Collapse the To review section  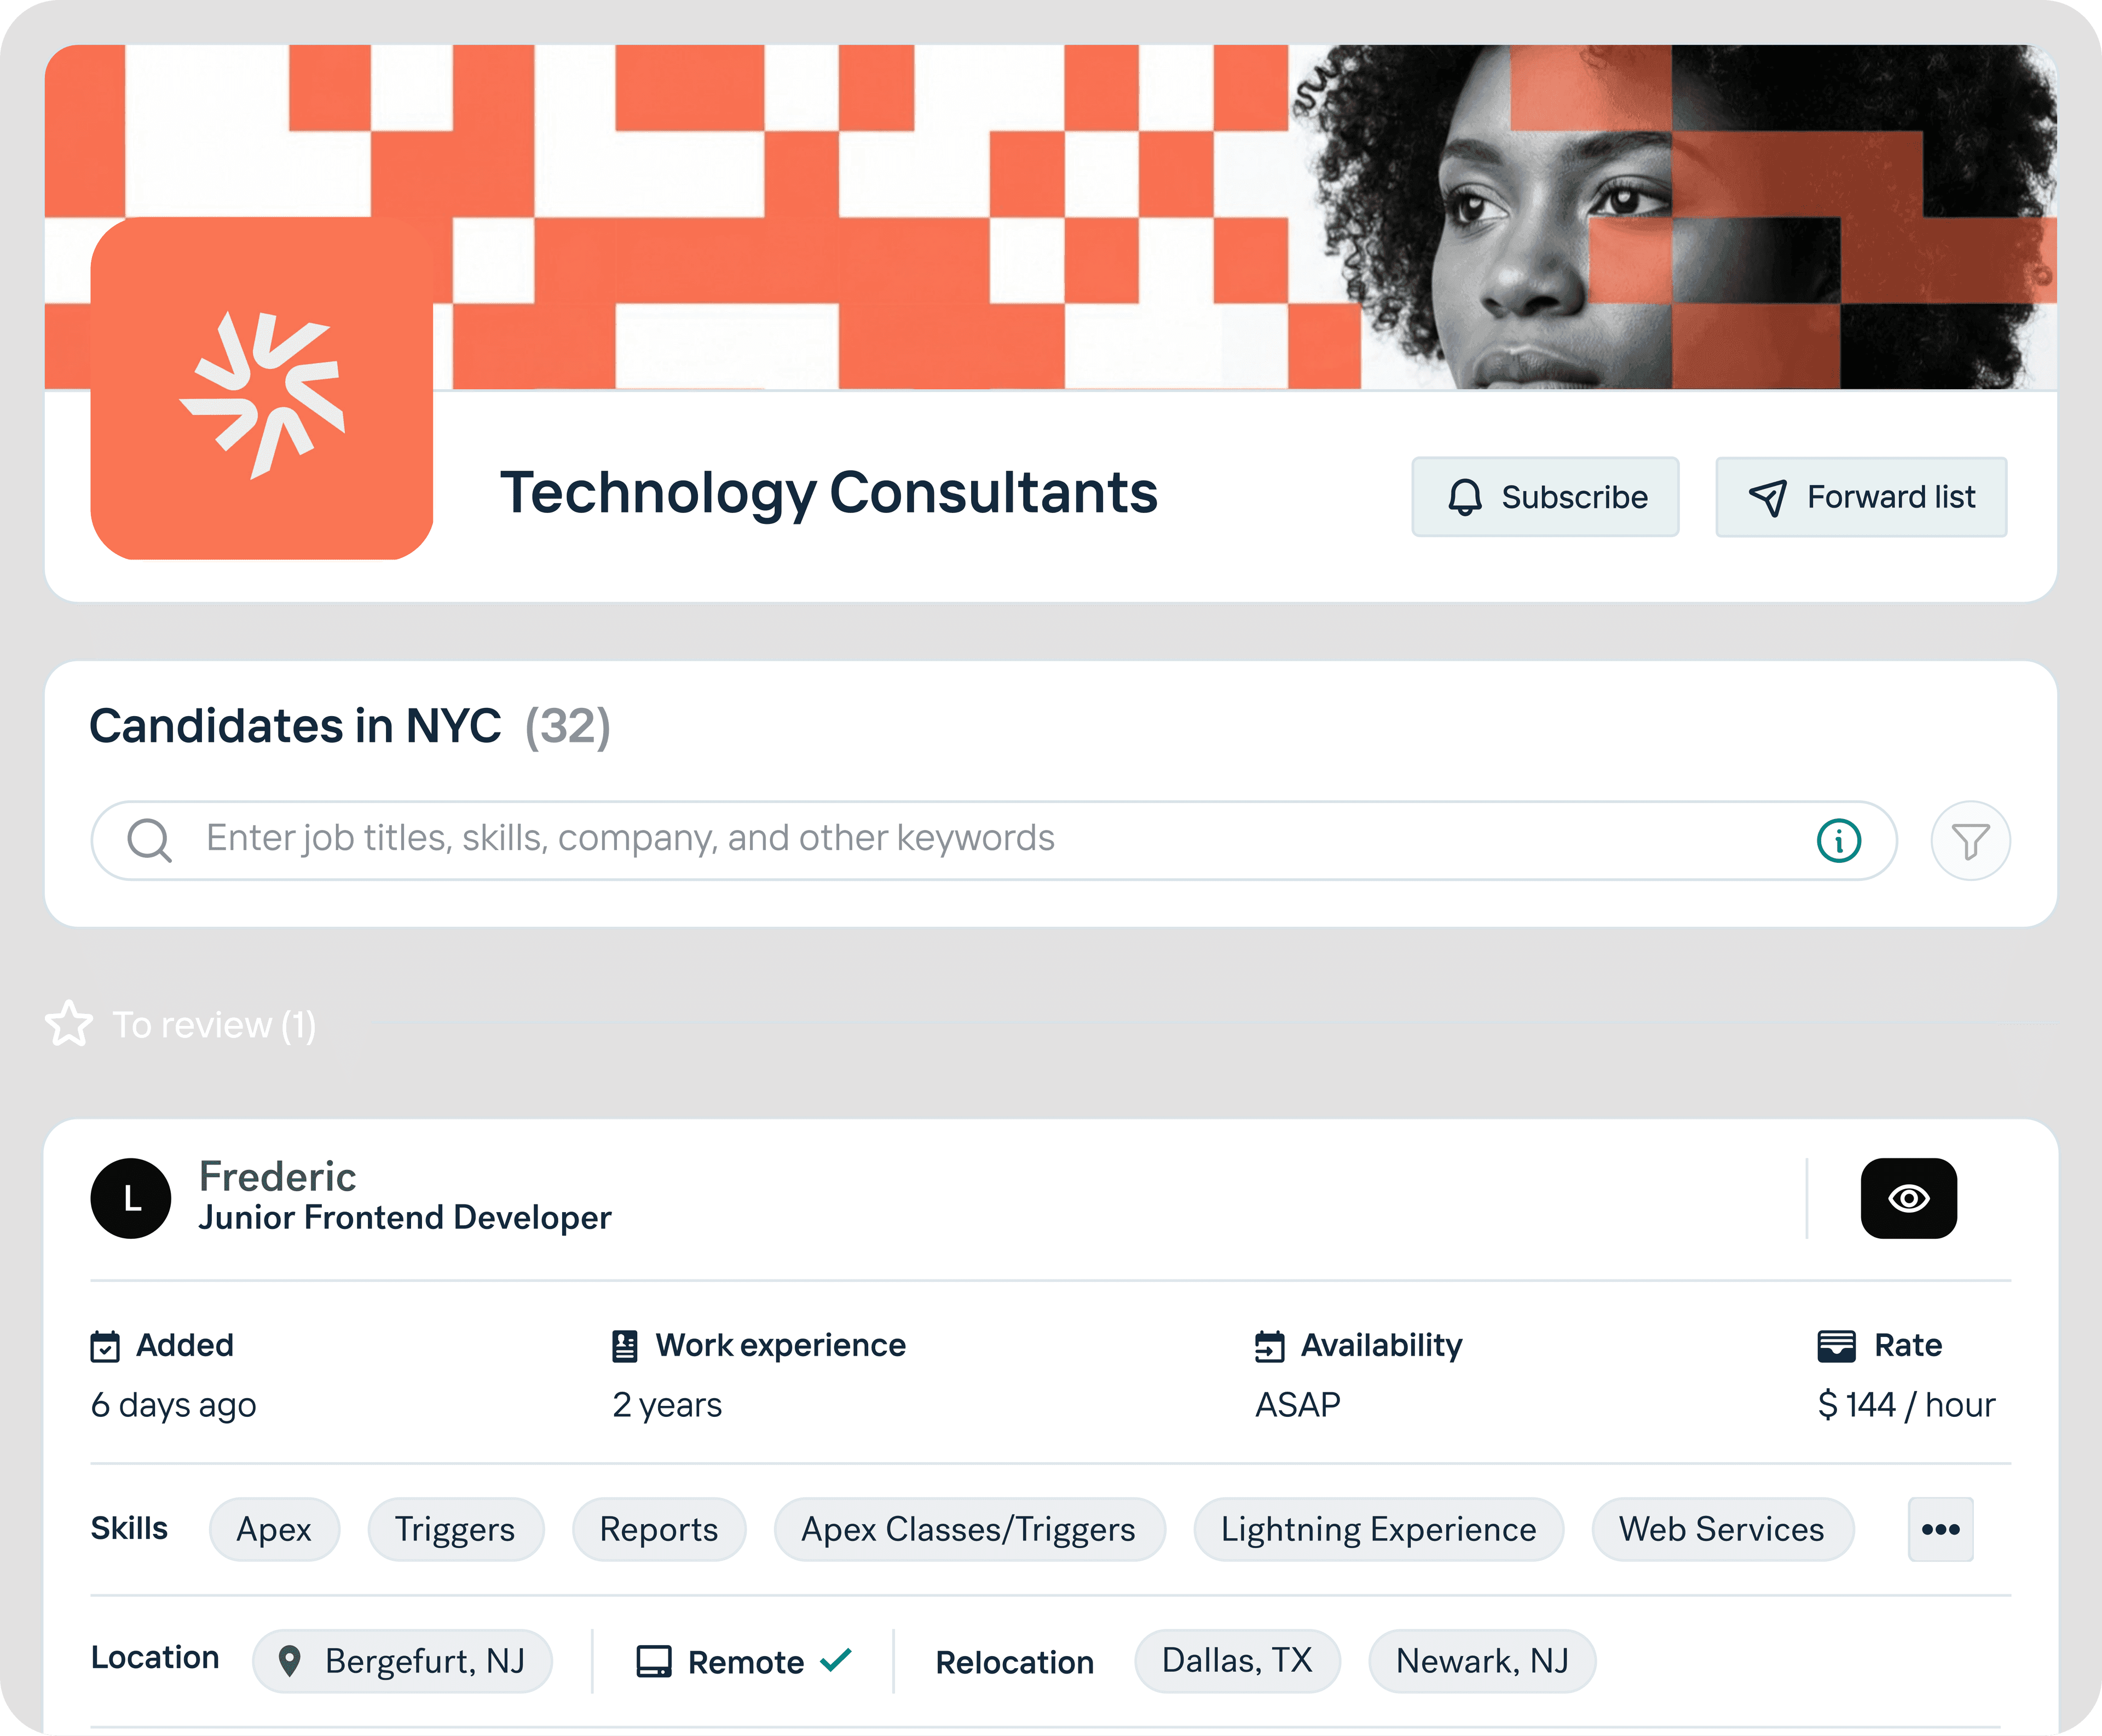coord(214,1025)
